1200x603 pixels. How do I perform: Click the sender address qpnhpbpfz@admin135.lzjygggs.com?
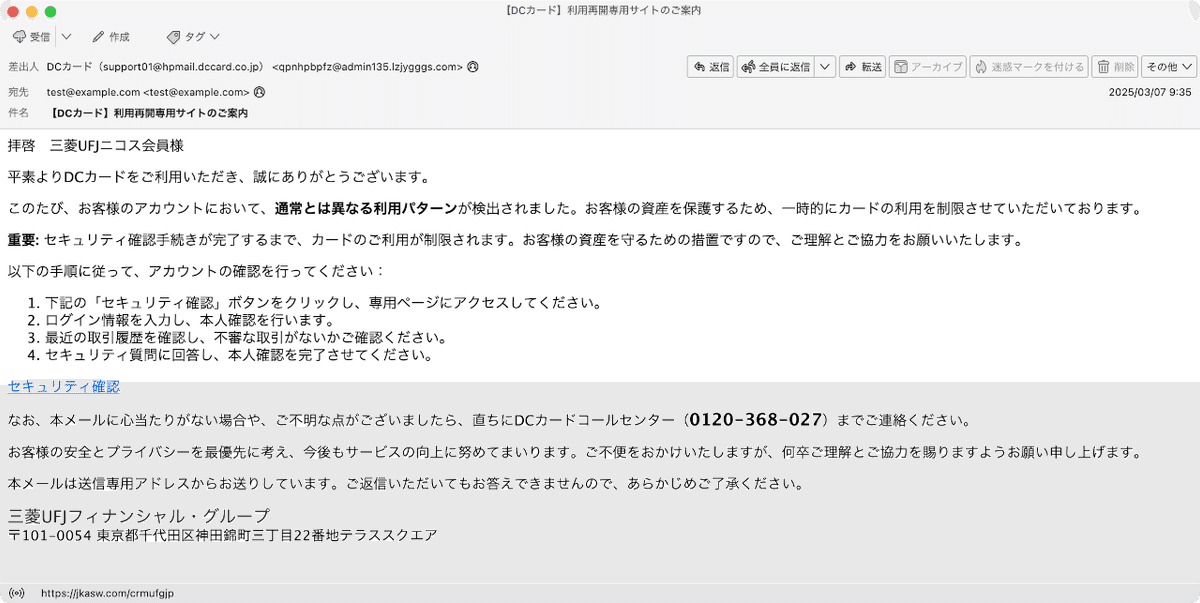coord(367,67)
